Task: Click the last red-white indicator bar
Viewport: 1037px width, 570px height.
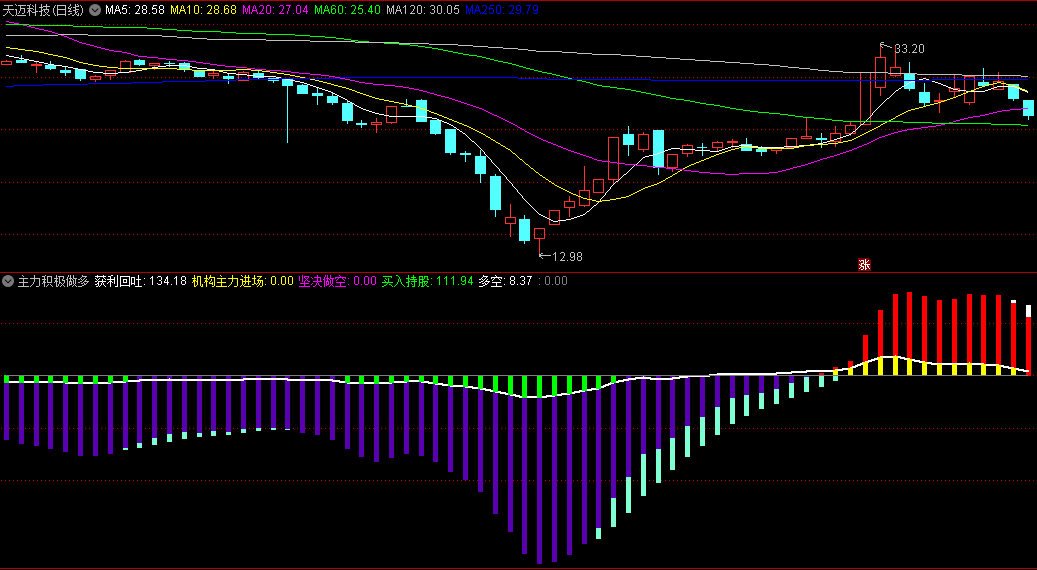Action: pyautogui.click(x=1028, y=339)
